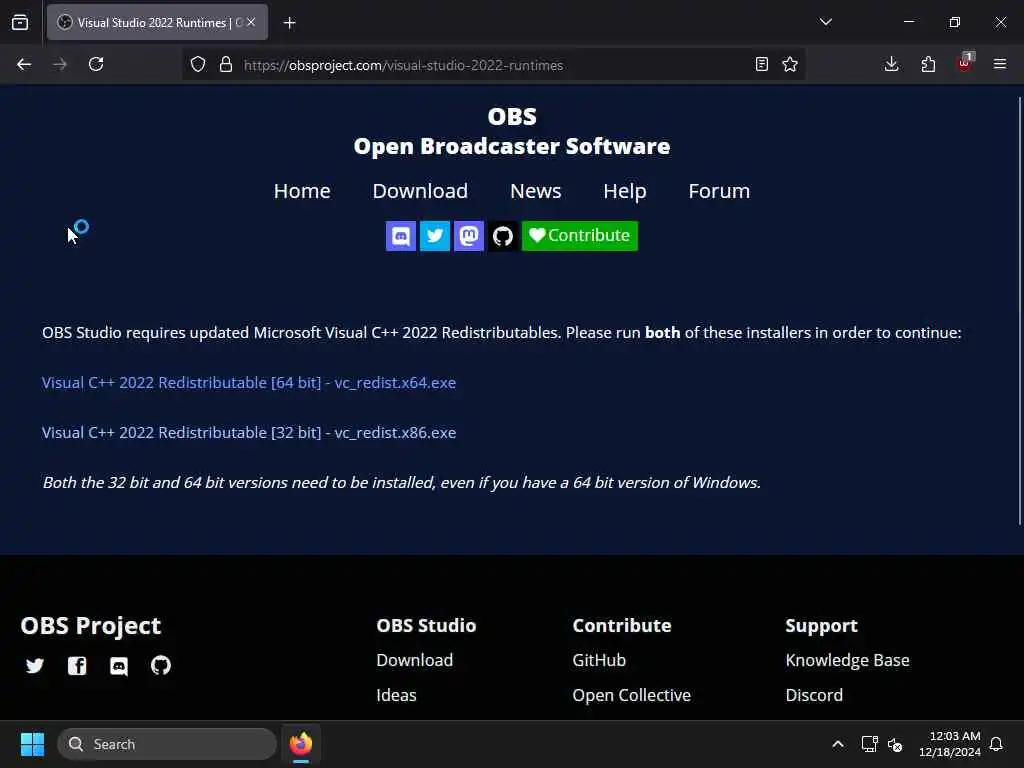
Task: Open footer GitHub icon under OBS Project
Action: pos(161,665)
